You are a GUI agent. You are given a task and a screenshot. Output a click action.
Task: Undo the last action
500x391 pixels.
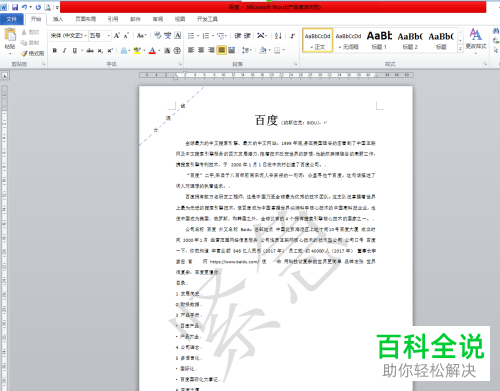(x=24, y=7)
